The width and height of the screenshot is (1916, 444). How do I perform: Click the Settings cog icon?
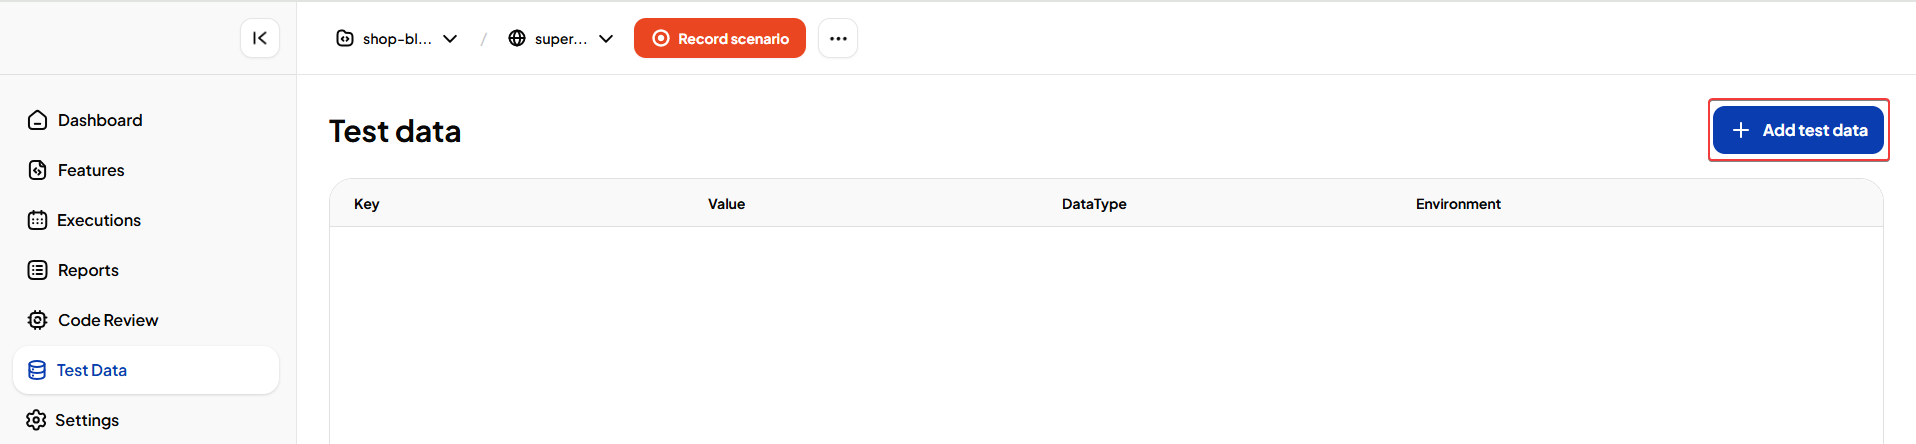coord(37,420)
